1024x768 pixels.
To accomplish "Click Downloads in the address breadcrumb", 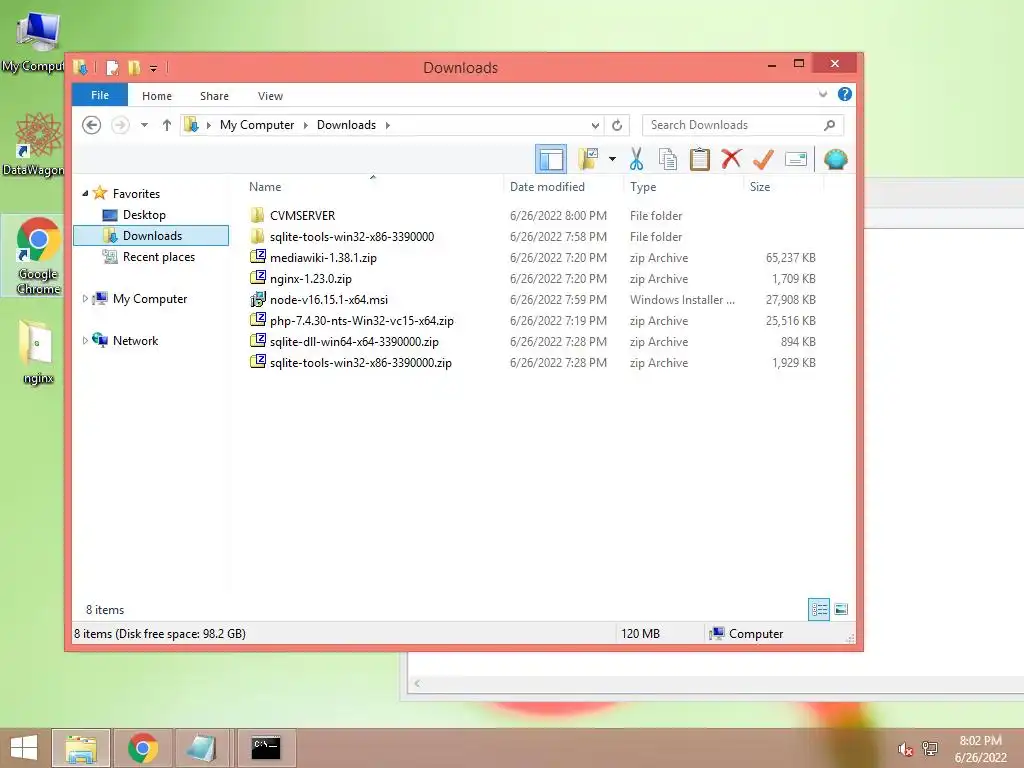I will [x=346, y=125].
